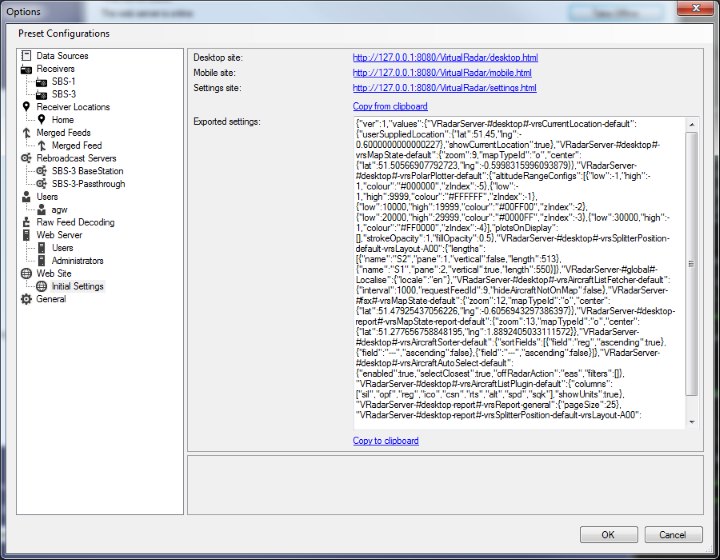Image resolution: width=720 pixels, height=560 pixels.
Task: Open the SBS-3 BaseStation rebroadcast server
Action: coord(85,171)
